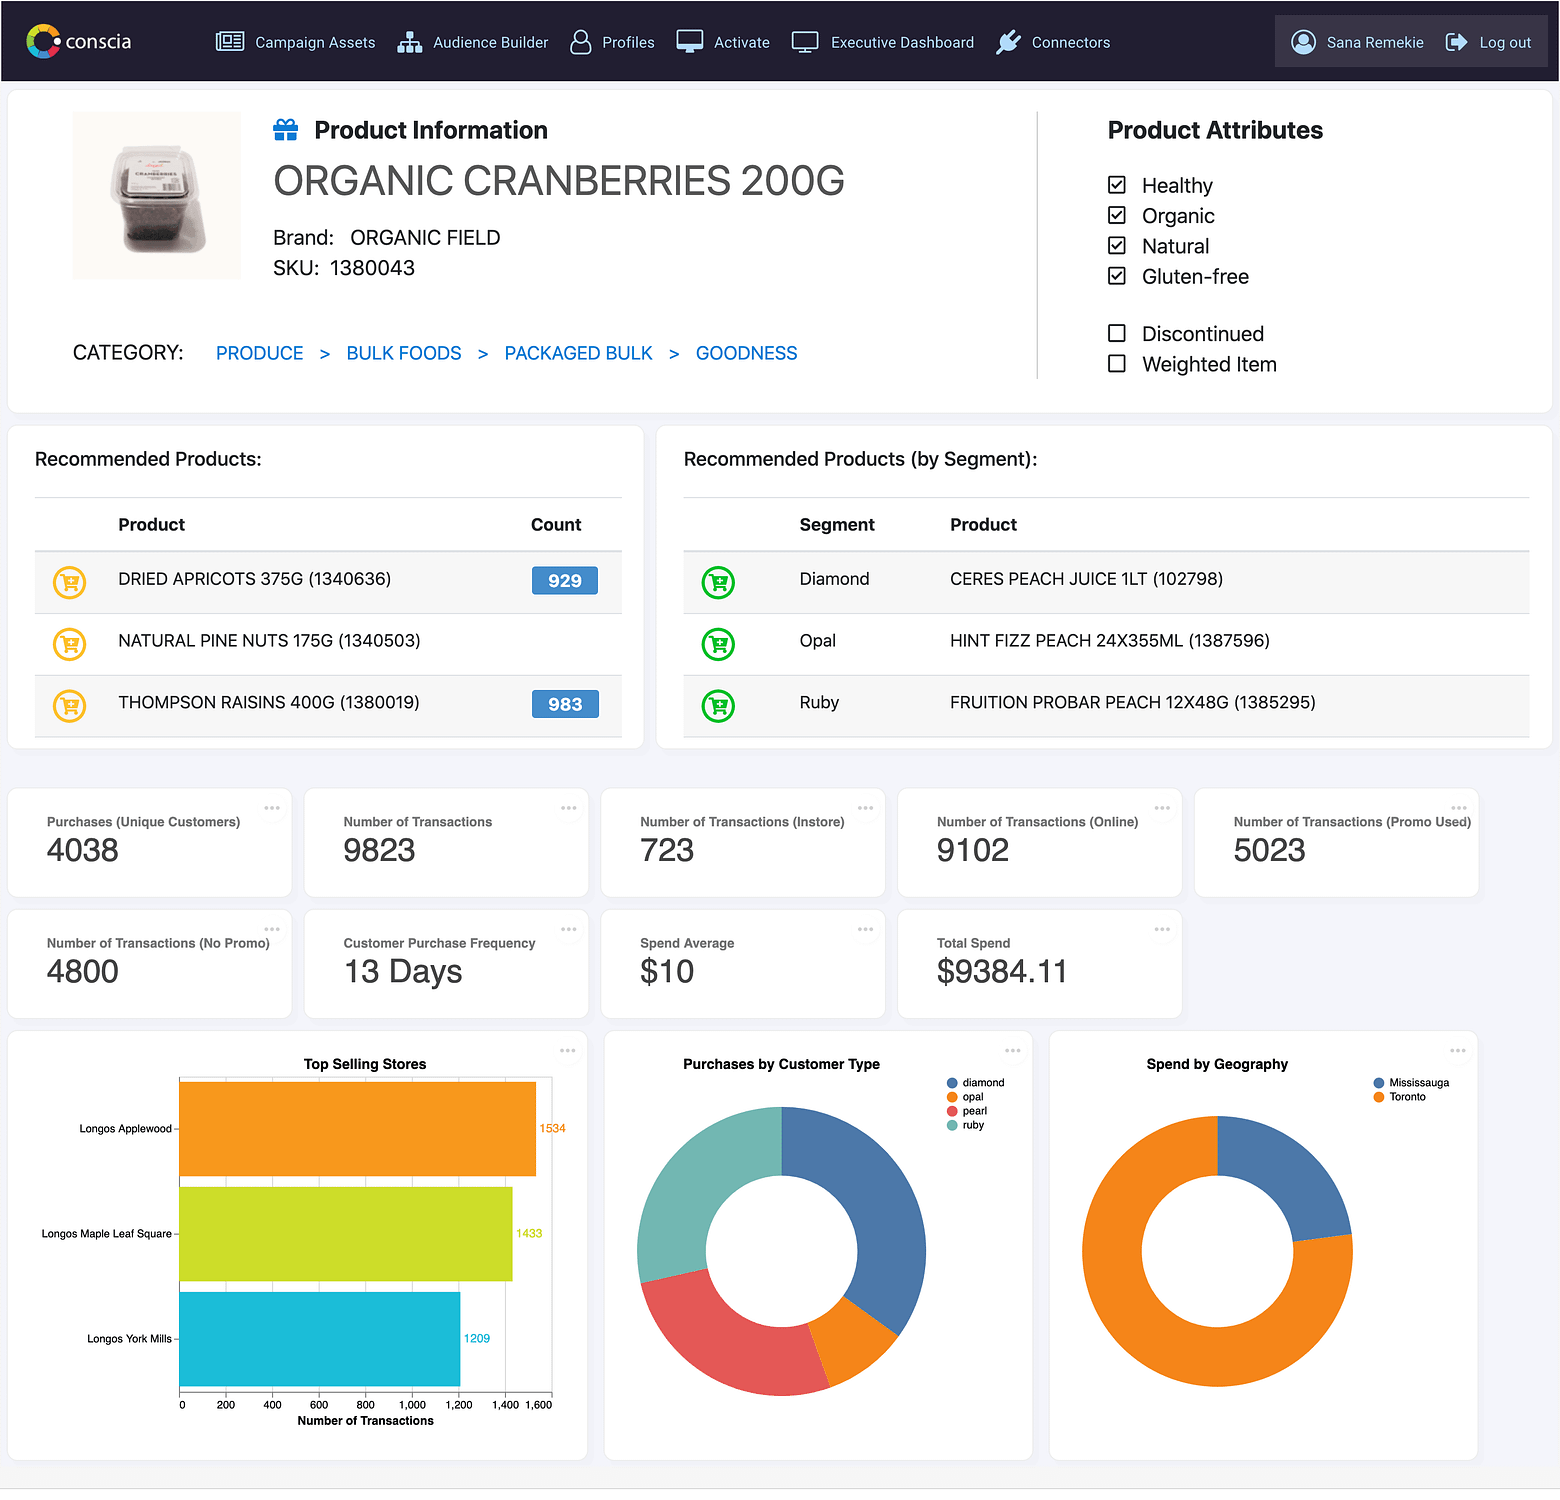
Task: Click the conscia logo
Action: (79, 42)
